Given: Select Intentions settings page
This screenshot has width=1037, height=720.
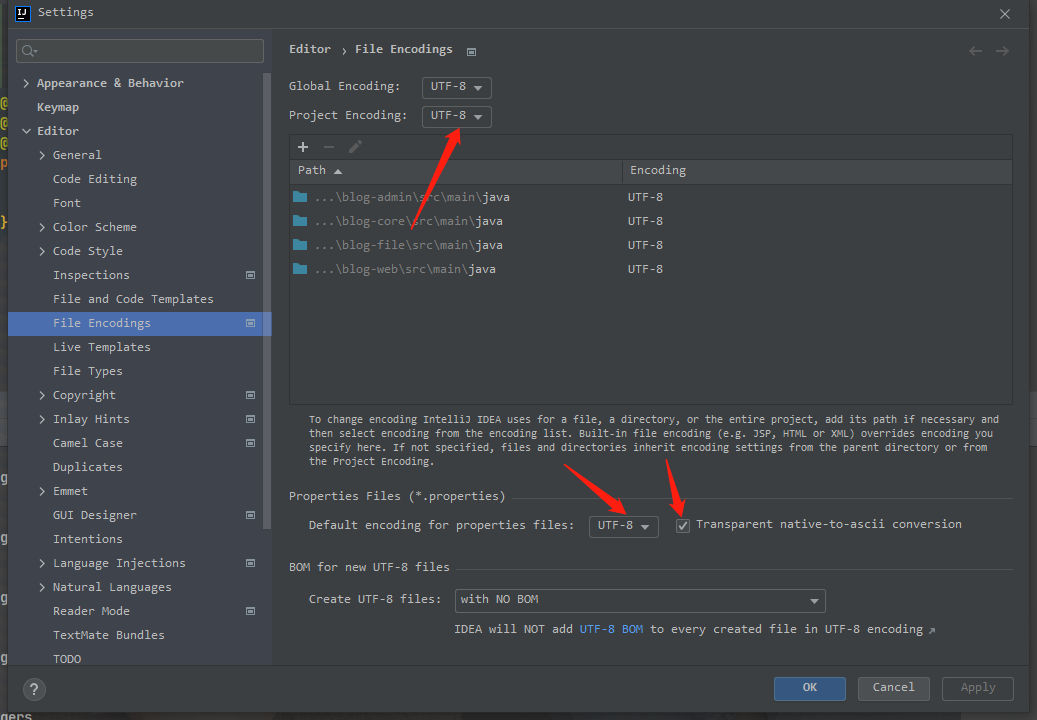Looking at the screenshot, I should point(87,539).
